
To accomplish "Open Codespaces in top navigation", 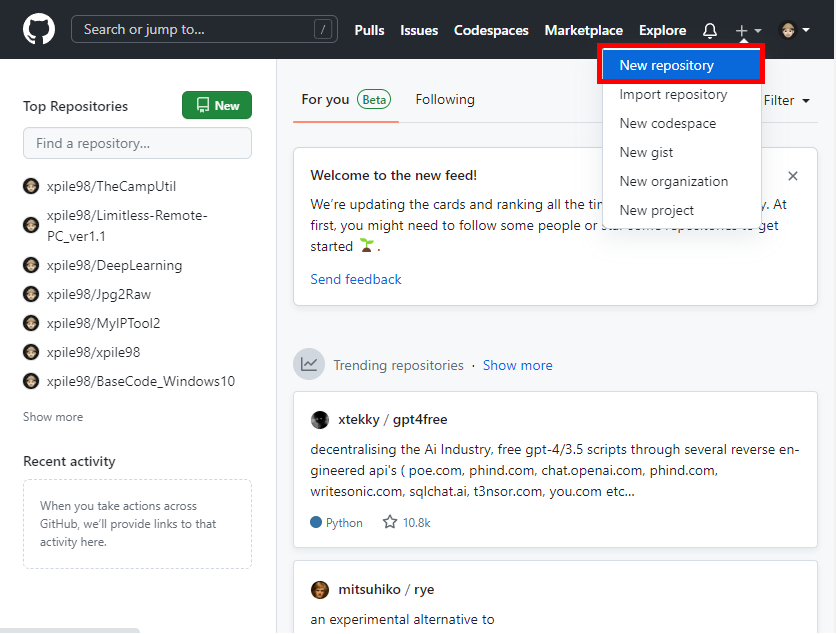I will [x=491, y=30].
